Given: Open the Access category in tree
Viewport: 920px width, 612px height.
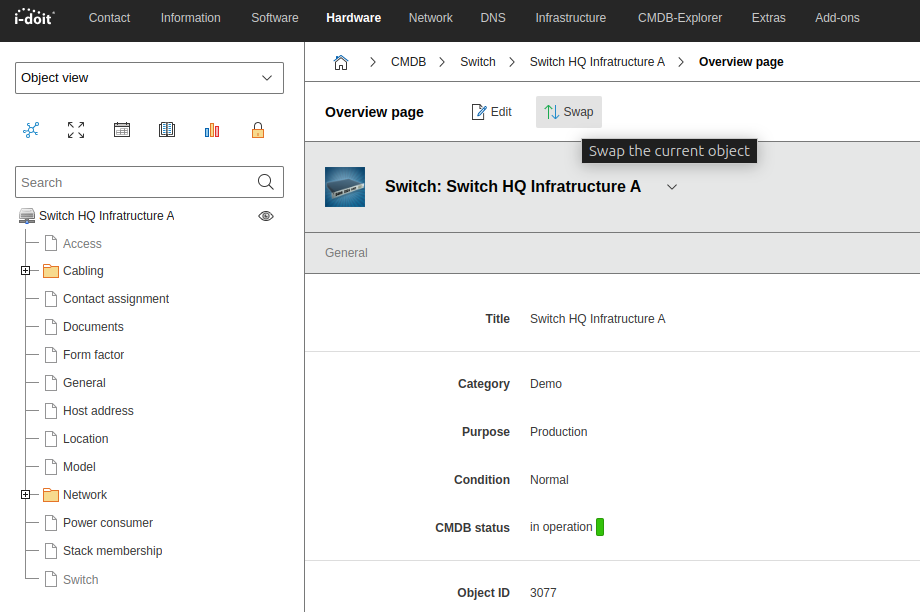Looking at the screenshot, I should pos(82,244).
